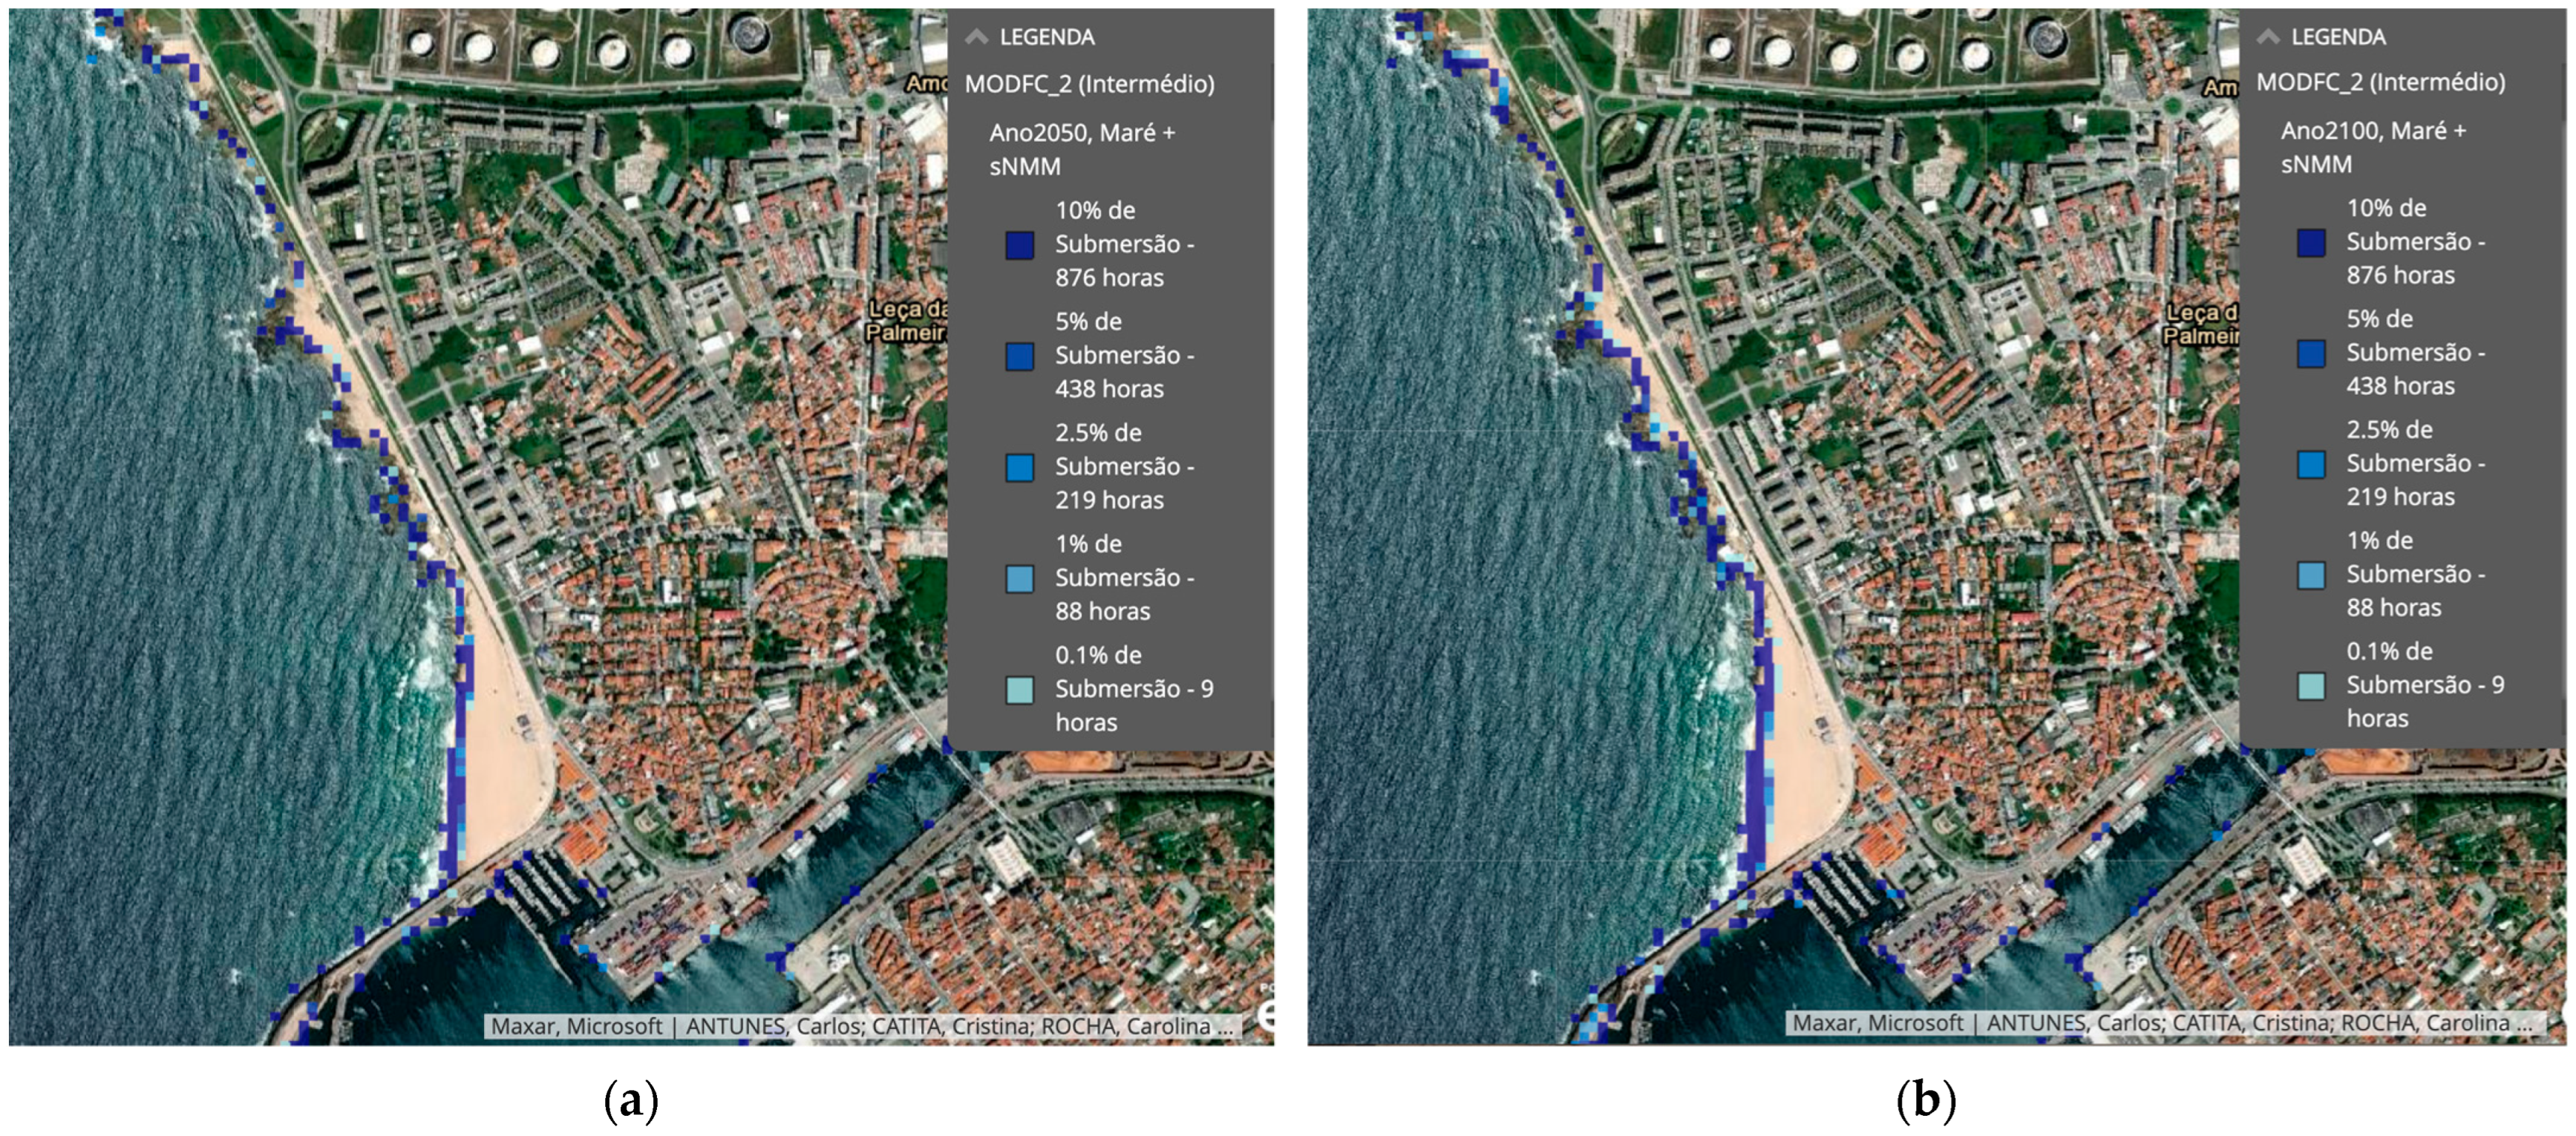Collapse the LEGENDA panel in map (a)
Viewport: 2576px width, 1136px height.
[x=977, y=37]
